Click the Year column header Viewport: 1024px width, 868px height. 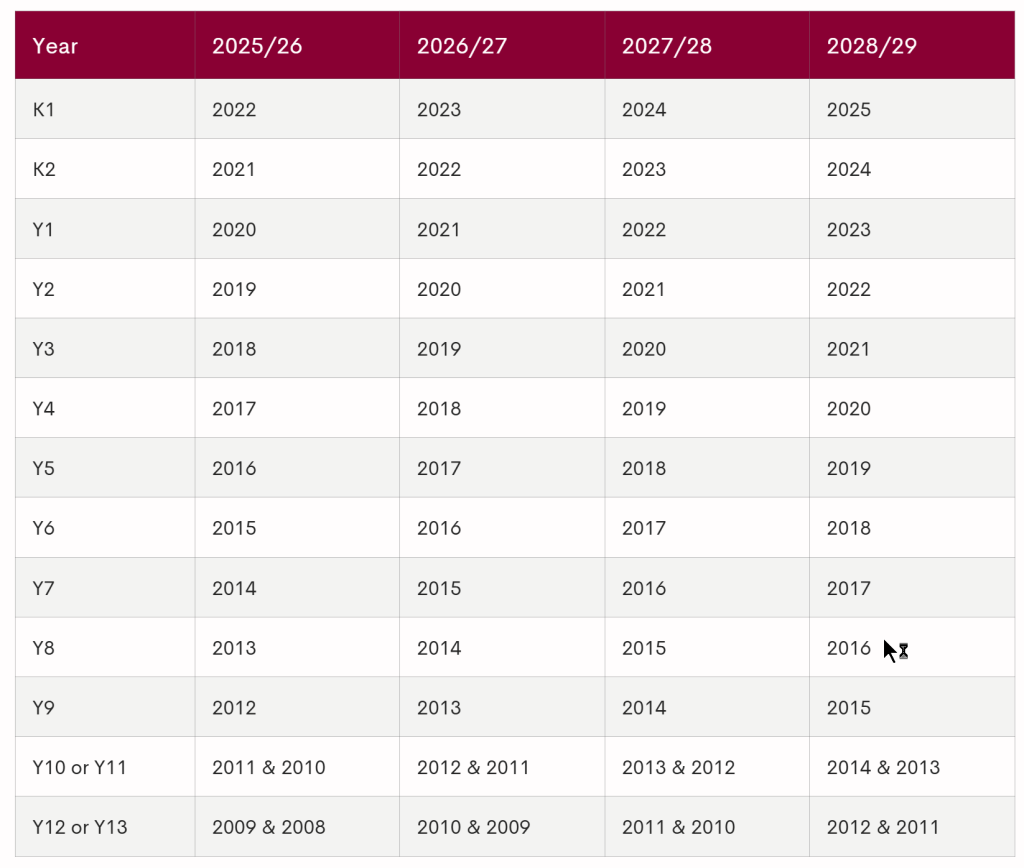55,46
